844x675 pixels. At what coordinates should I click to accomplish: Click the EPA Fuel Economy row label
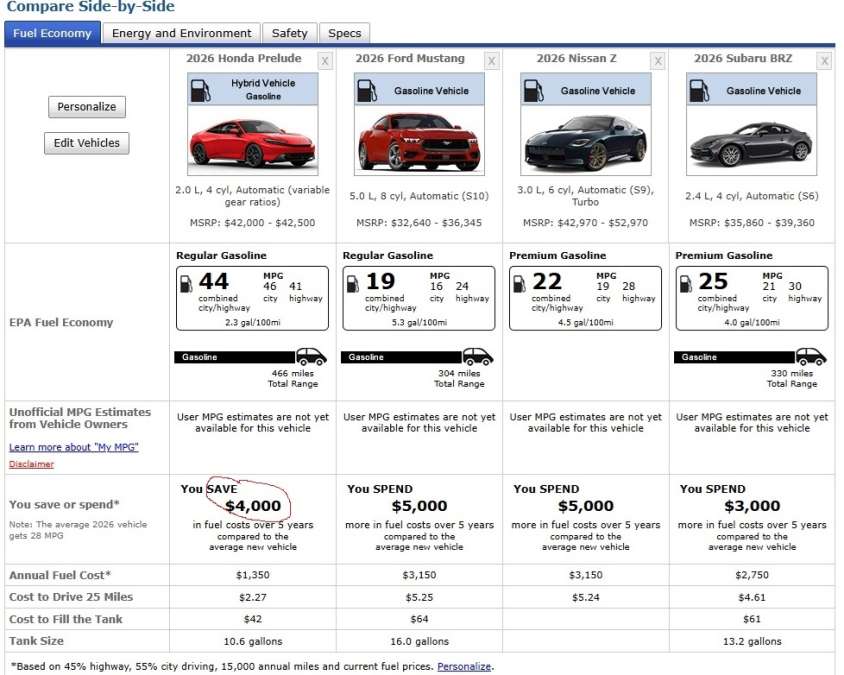coord(61,322)
